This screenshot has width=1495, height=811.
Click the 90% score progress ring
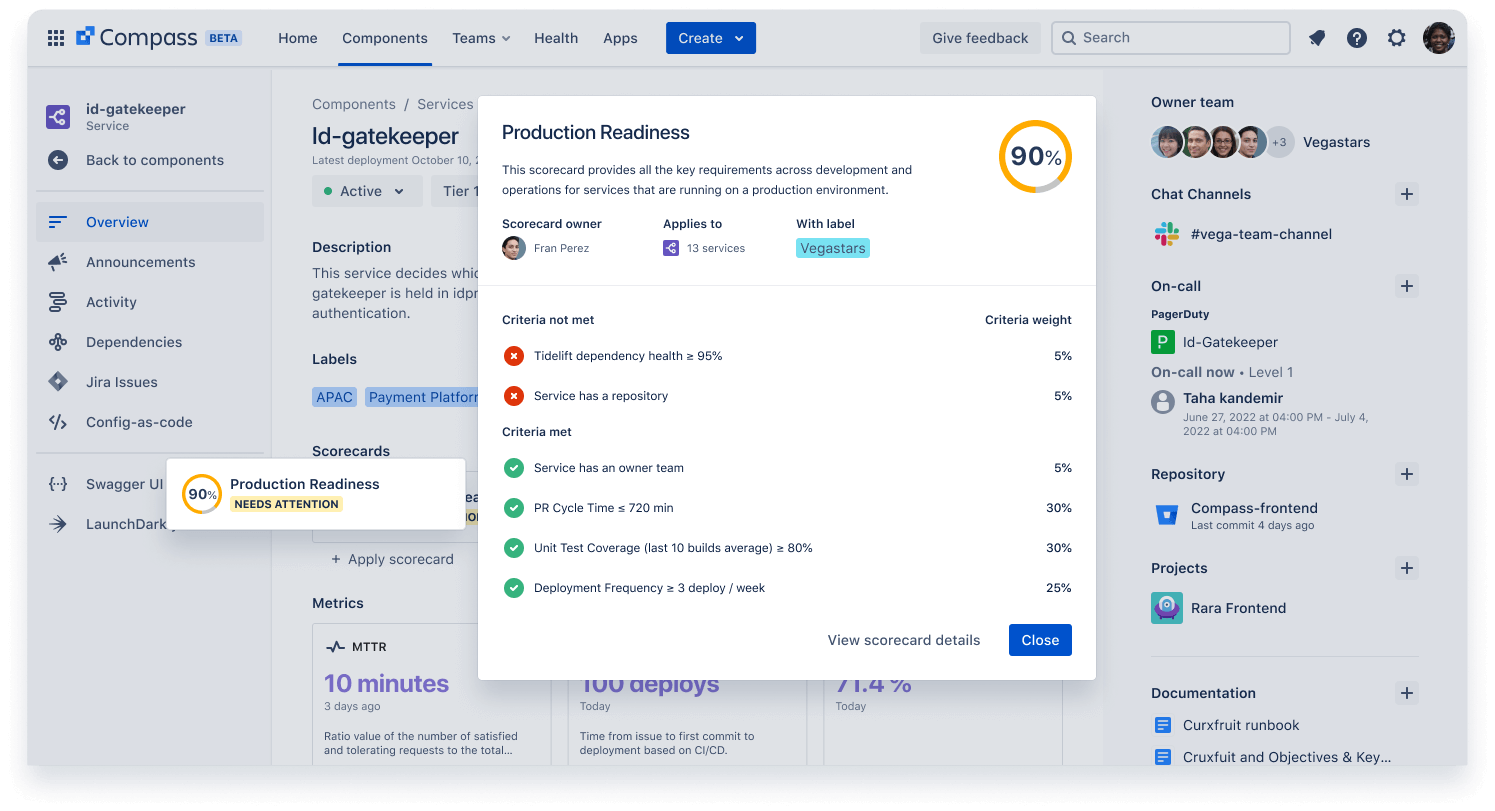pyautogui.click(x=1034, y=156)
